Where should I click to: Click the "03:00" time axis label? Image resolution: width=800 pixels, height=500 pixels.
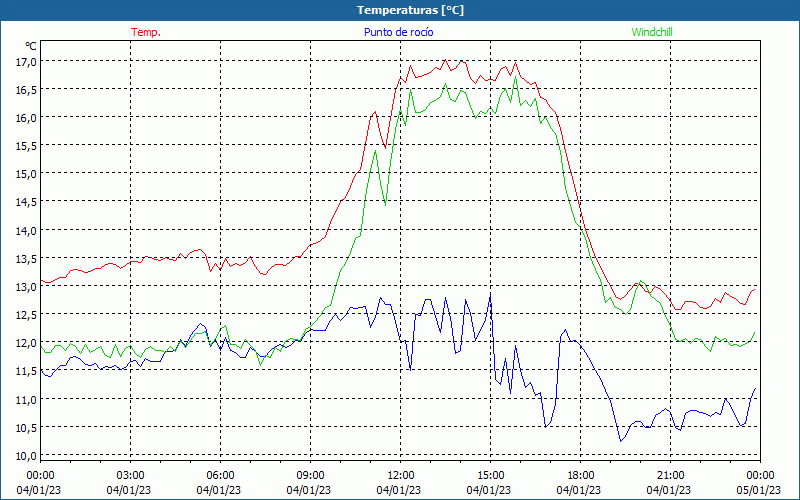(x=131, y=476)
